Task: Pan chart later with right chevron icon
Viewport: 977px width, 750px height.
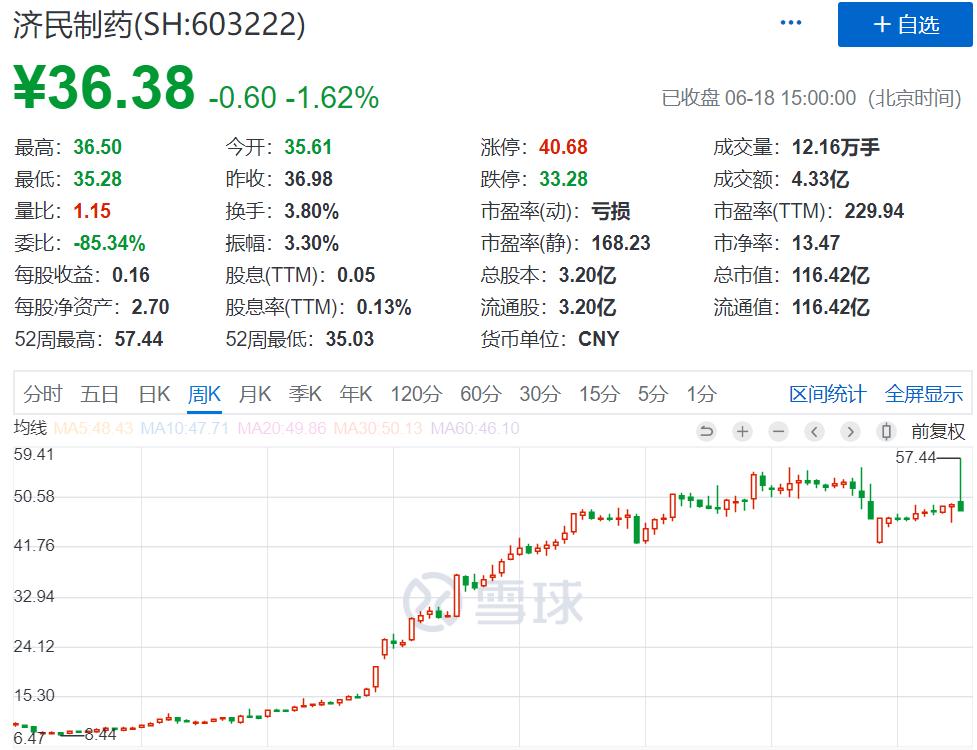Action: coord(850,430)
